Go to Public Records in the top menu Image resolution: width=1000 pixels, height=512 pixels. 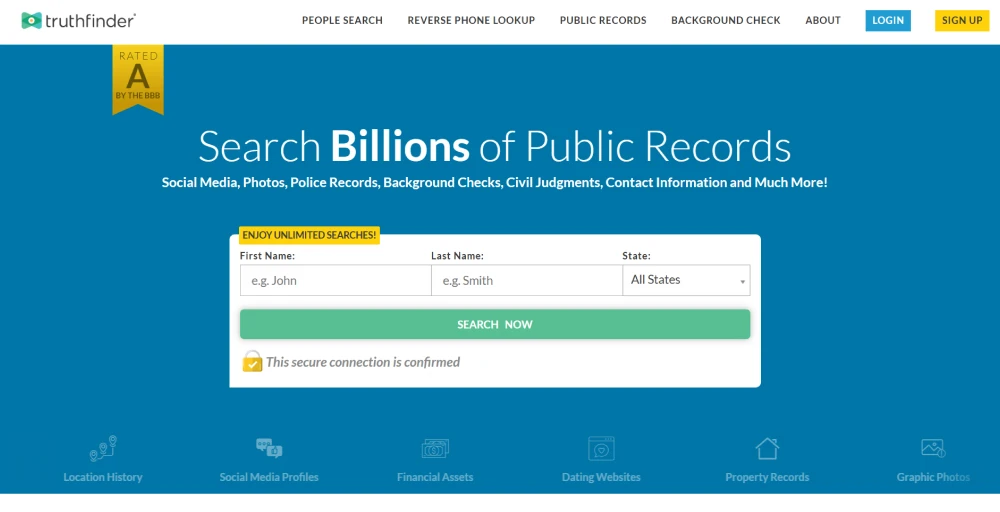603,20
